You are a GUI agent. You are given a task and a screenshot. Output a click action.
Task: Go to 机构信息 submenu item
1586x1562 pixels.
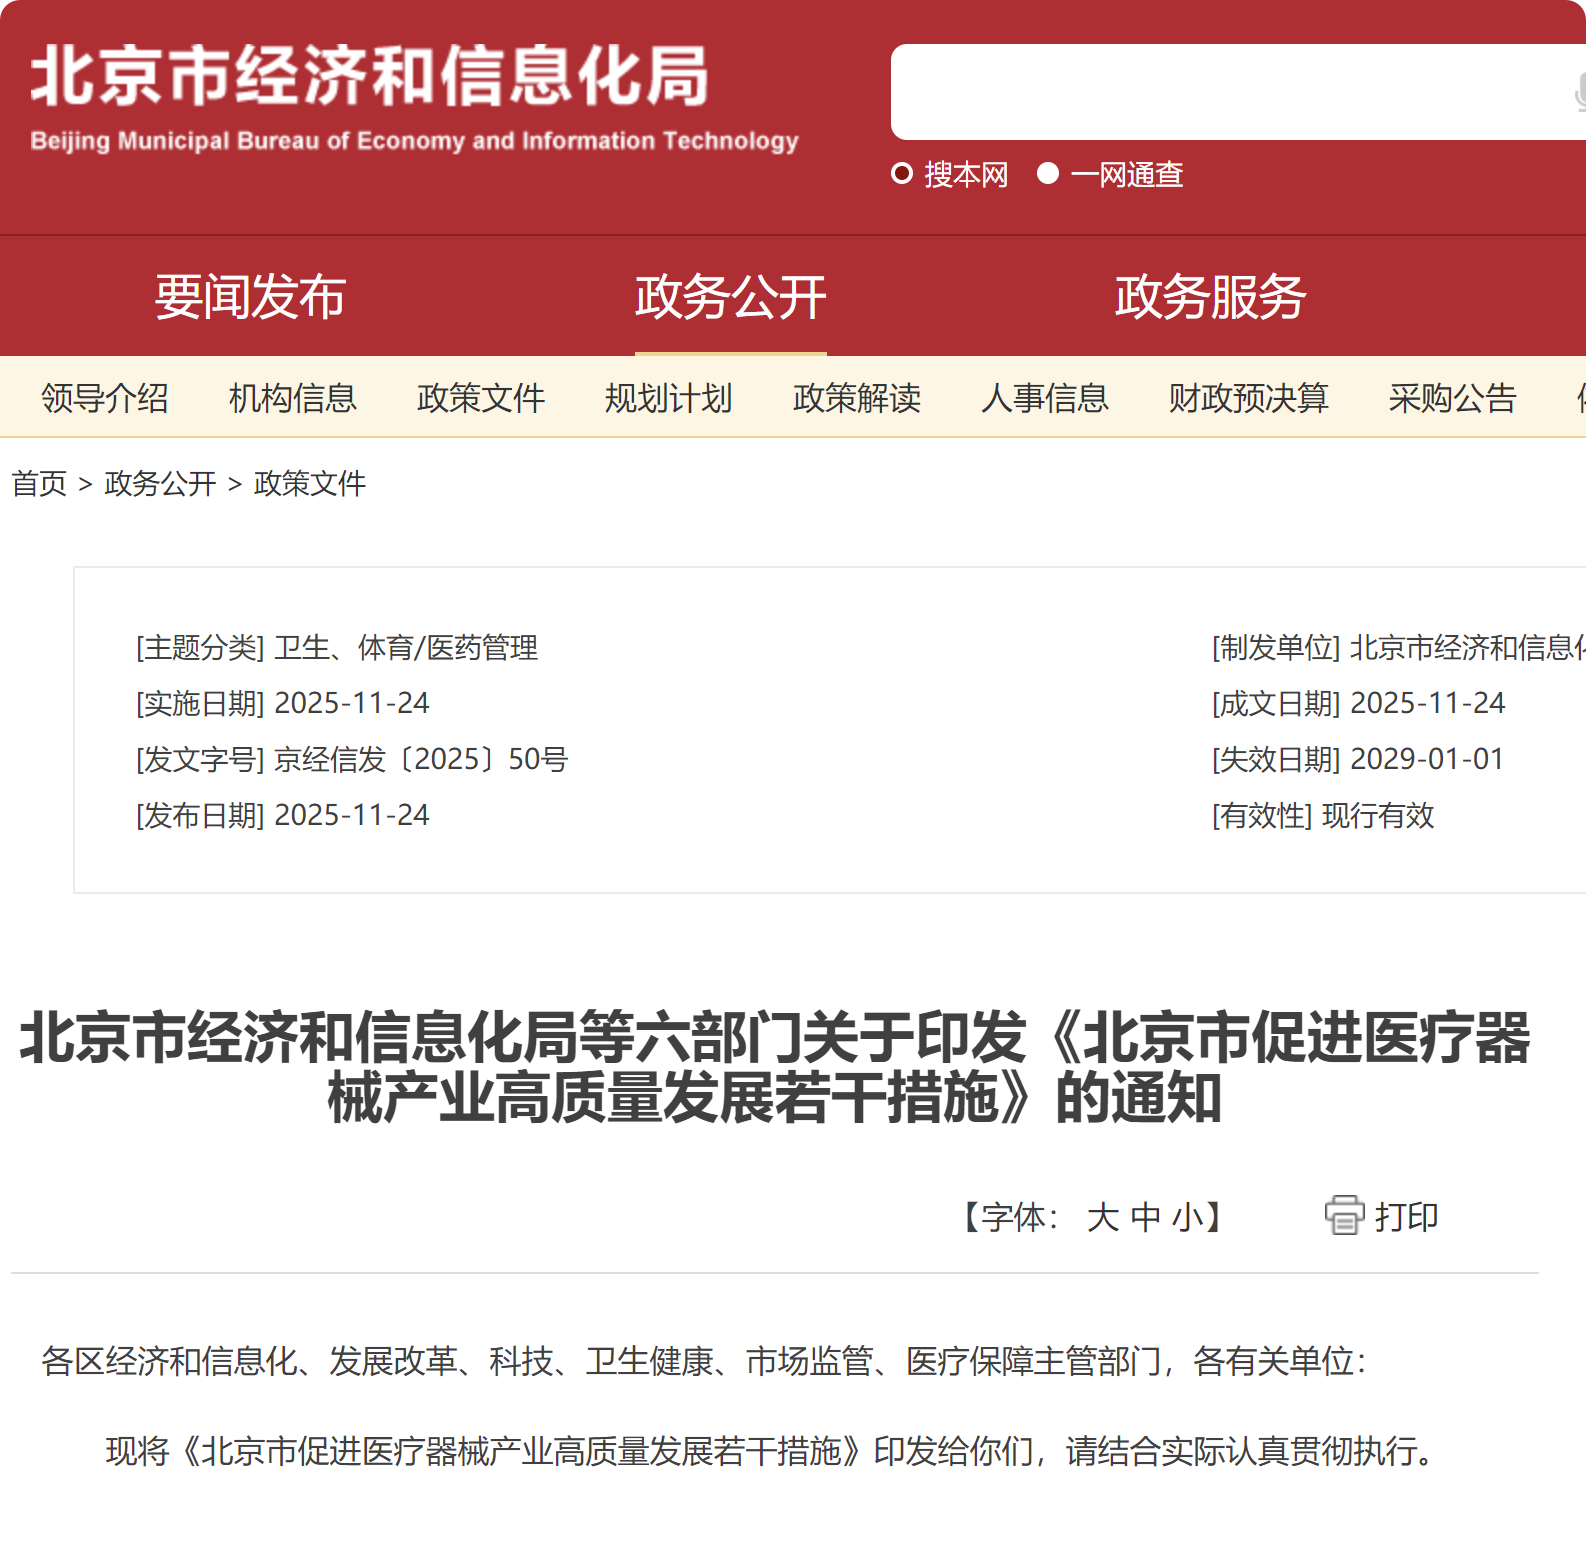pos(292,398)
